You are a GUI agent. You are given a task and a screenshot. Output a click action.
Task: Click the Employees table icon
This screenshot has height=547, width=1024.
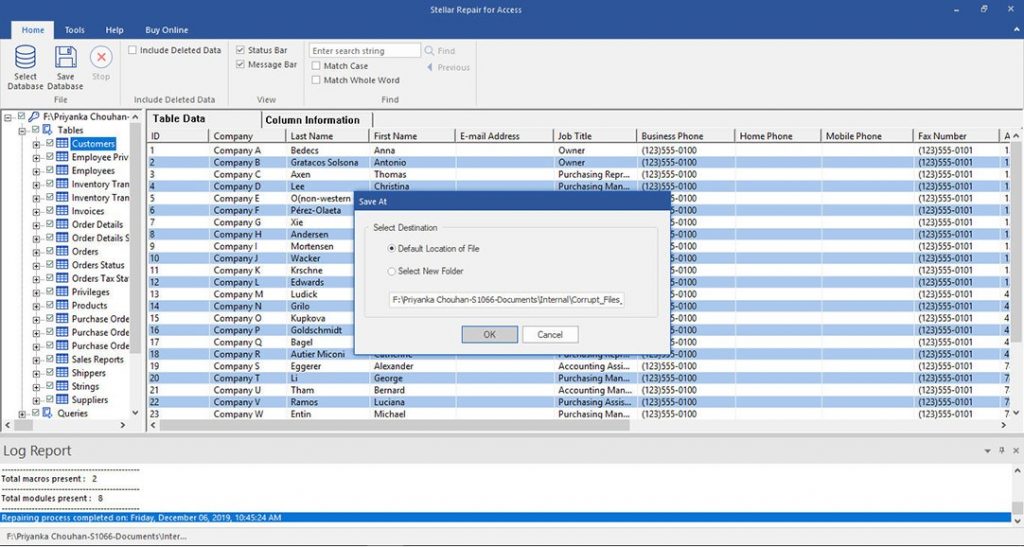[x=62, y=170]
